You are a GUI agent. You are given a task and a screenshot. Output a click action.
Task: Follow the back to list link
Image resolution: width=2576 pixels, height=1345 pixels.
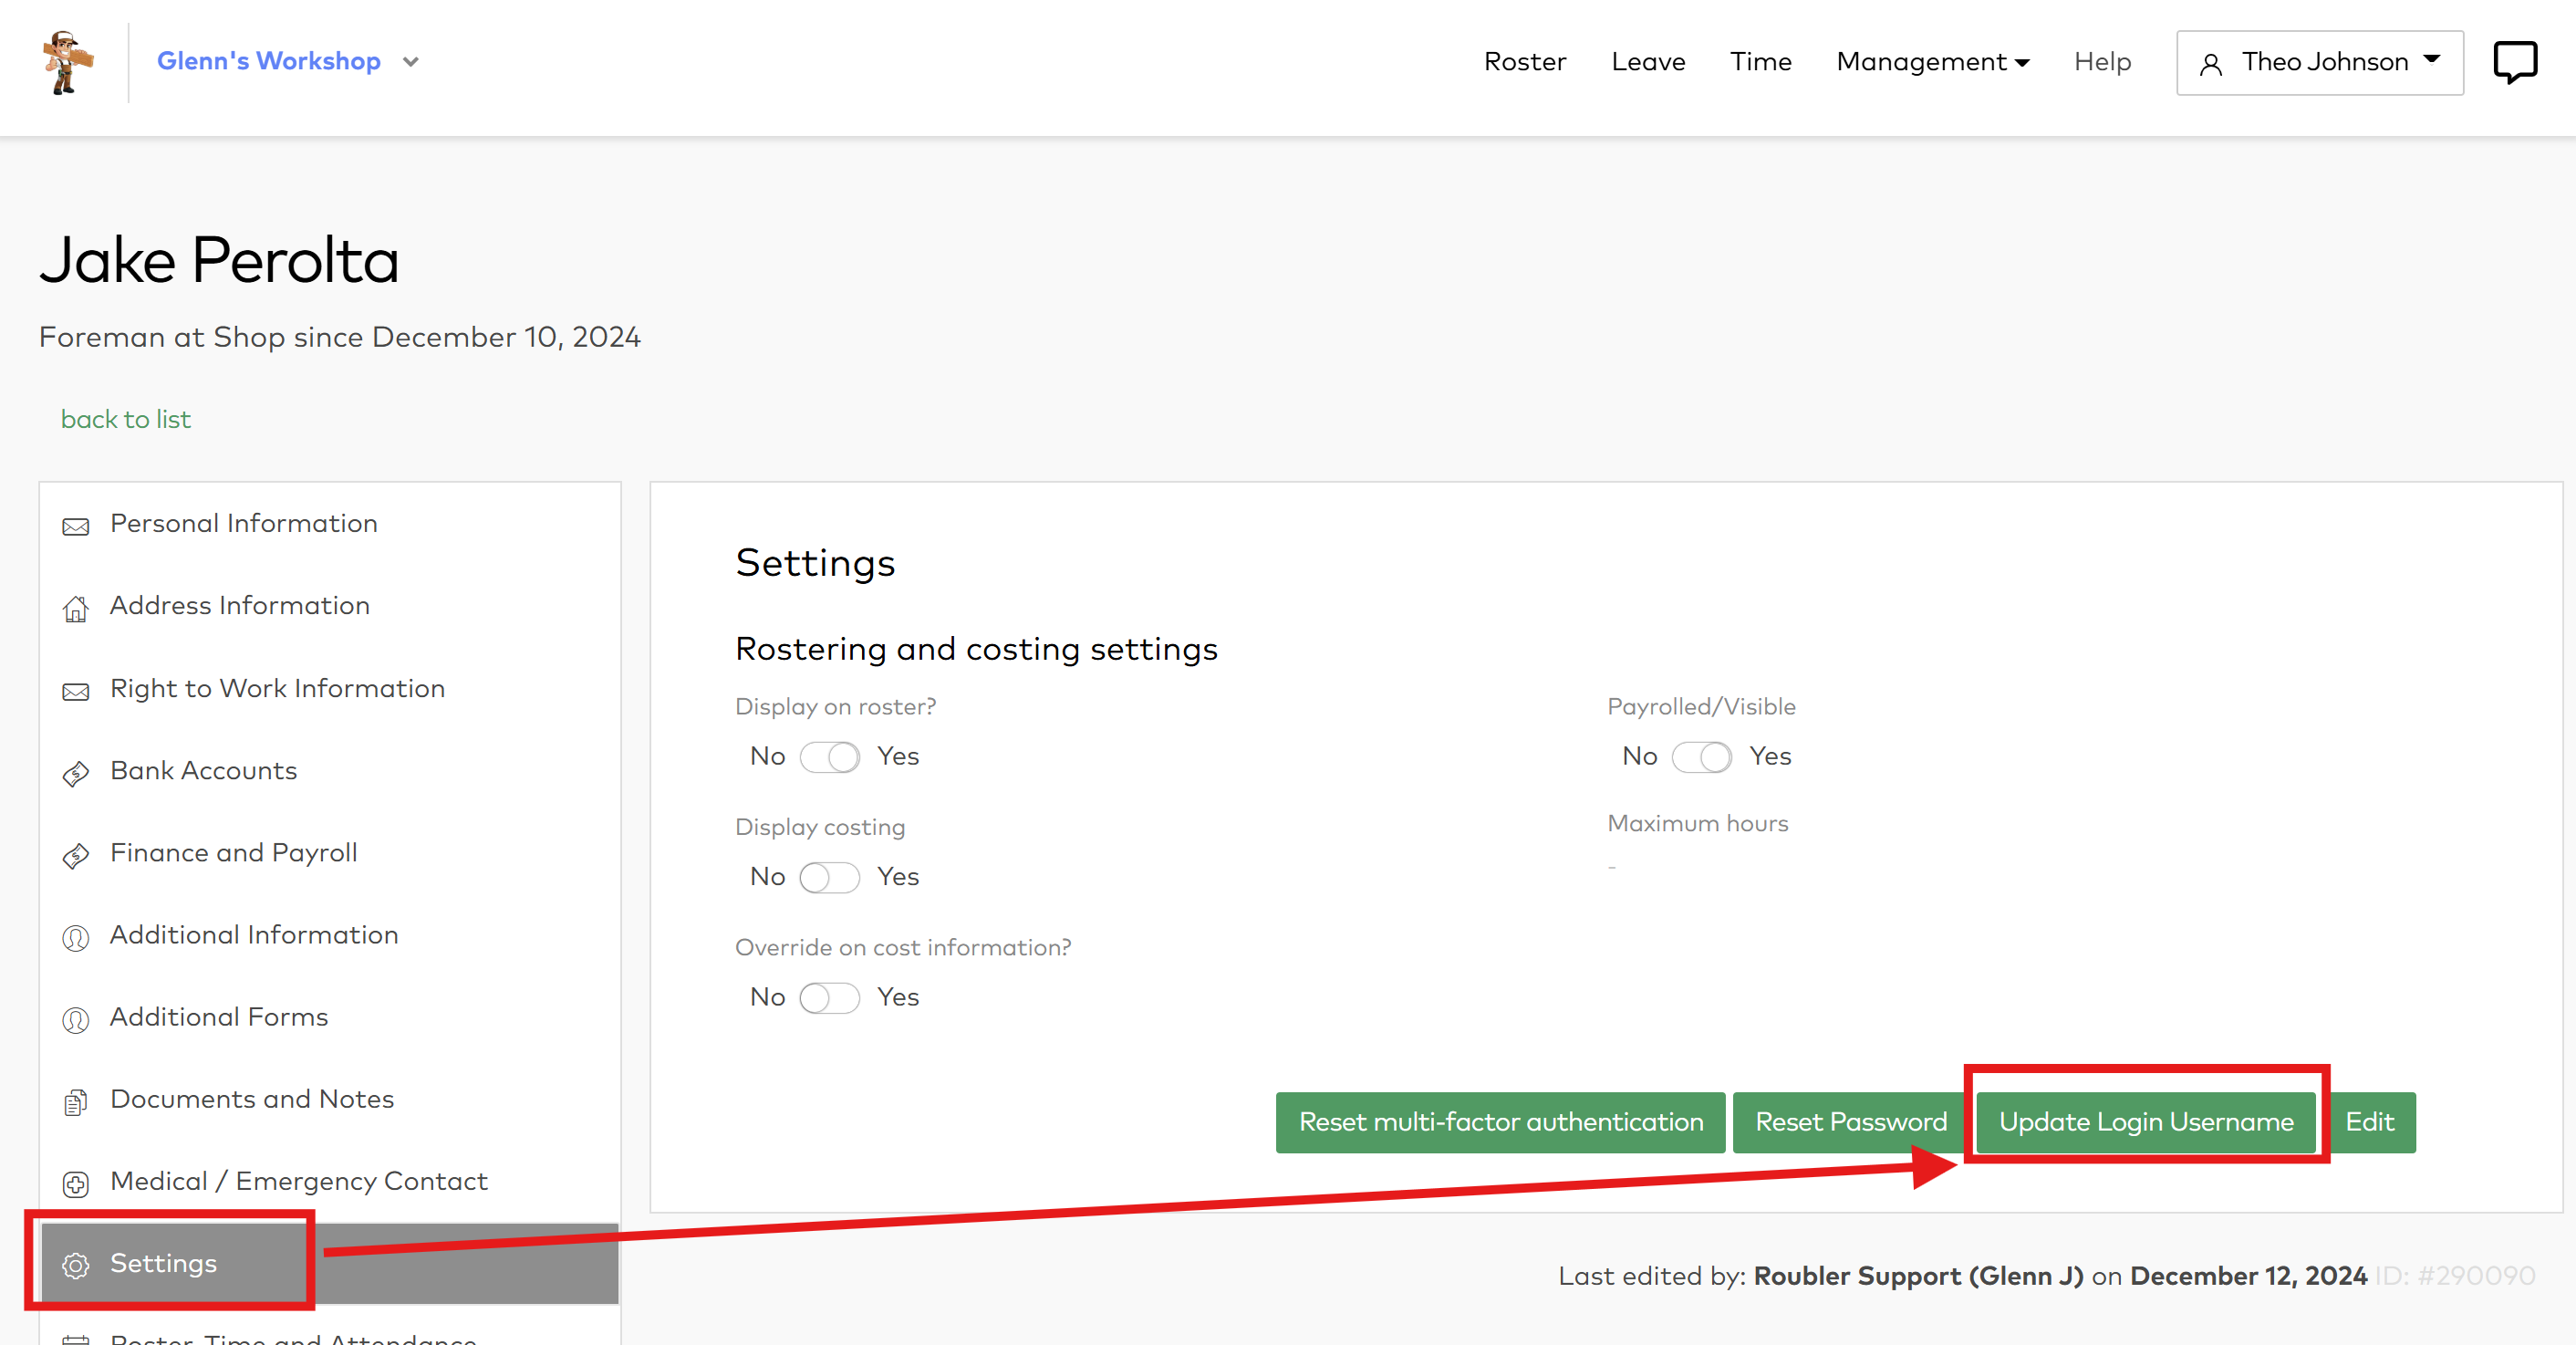click(x=126, y=419)
